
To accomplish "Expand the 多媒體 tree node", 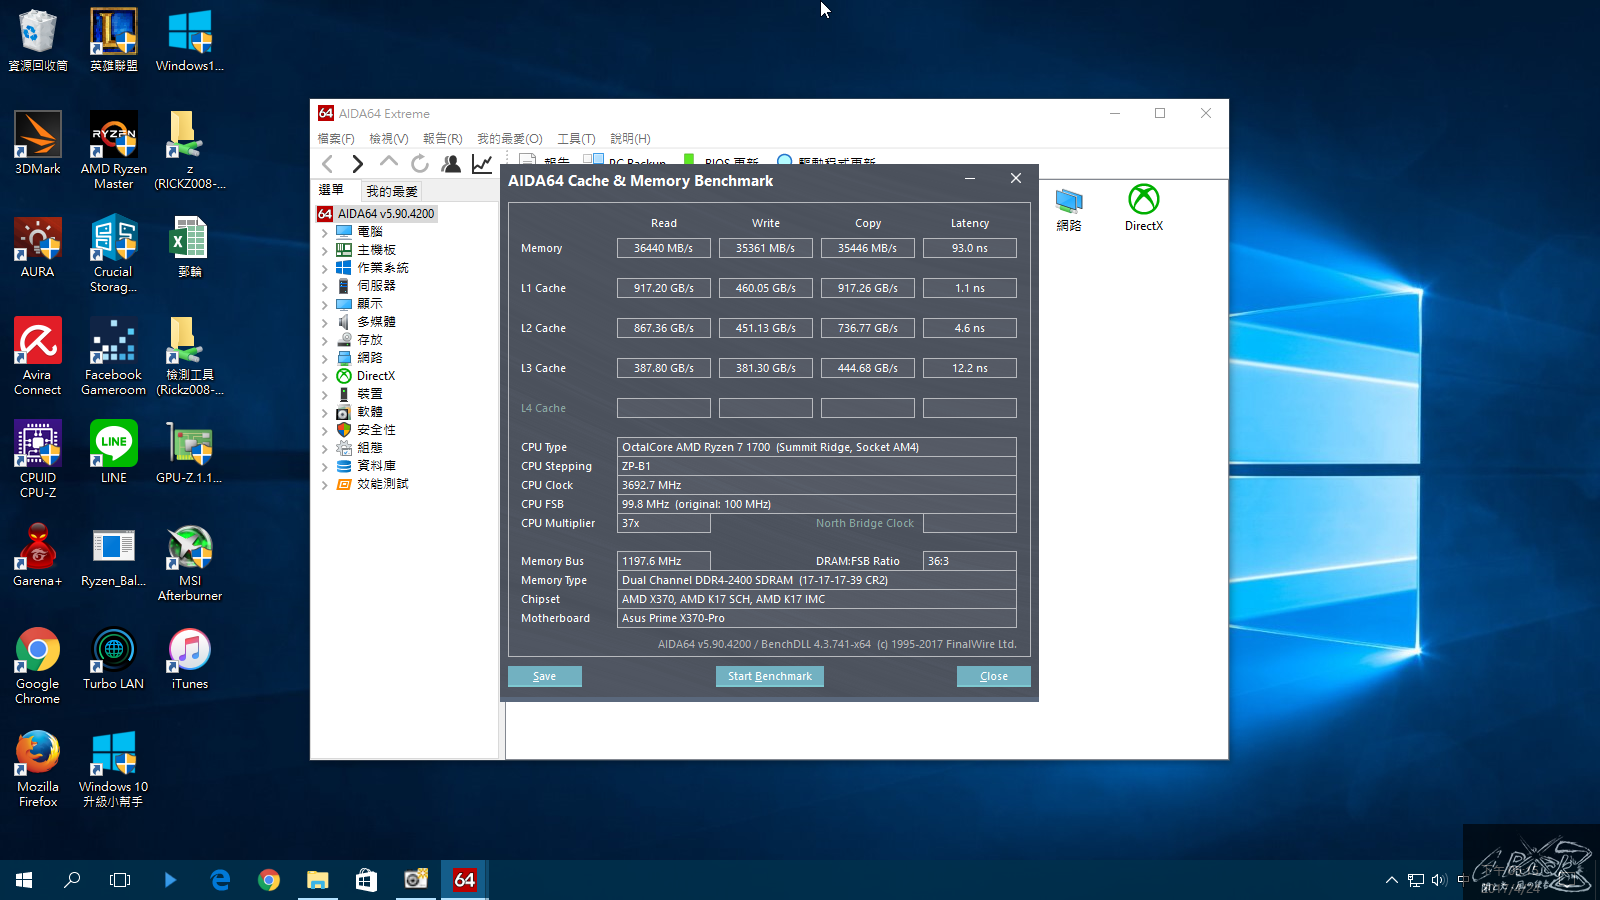I will click(324, 322).
